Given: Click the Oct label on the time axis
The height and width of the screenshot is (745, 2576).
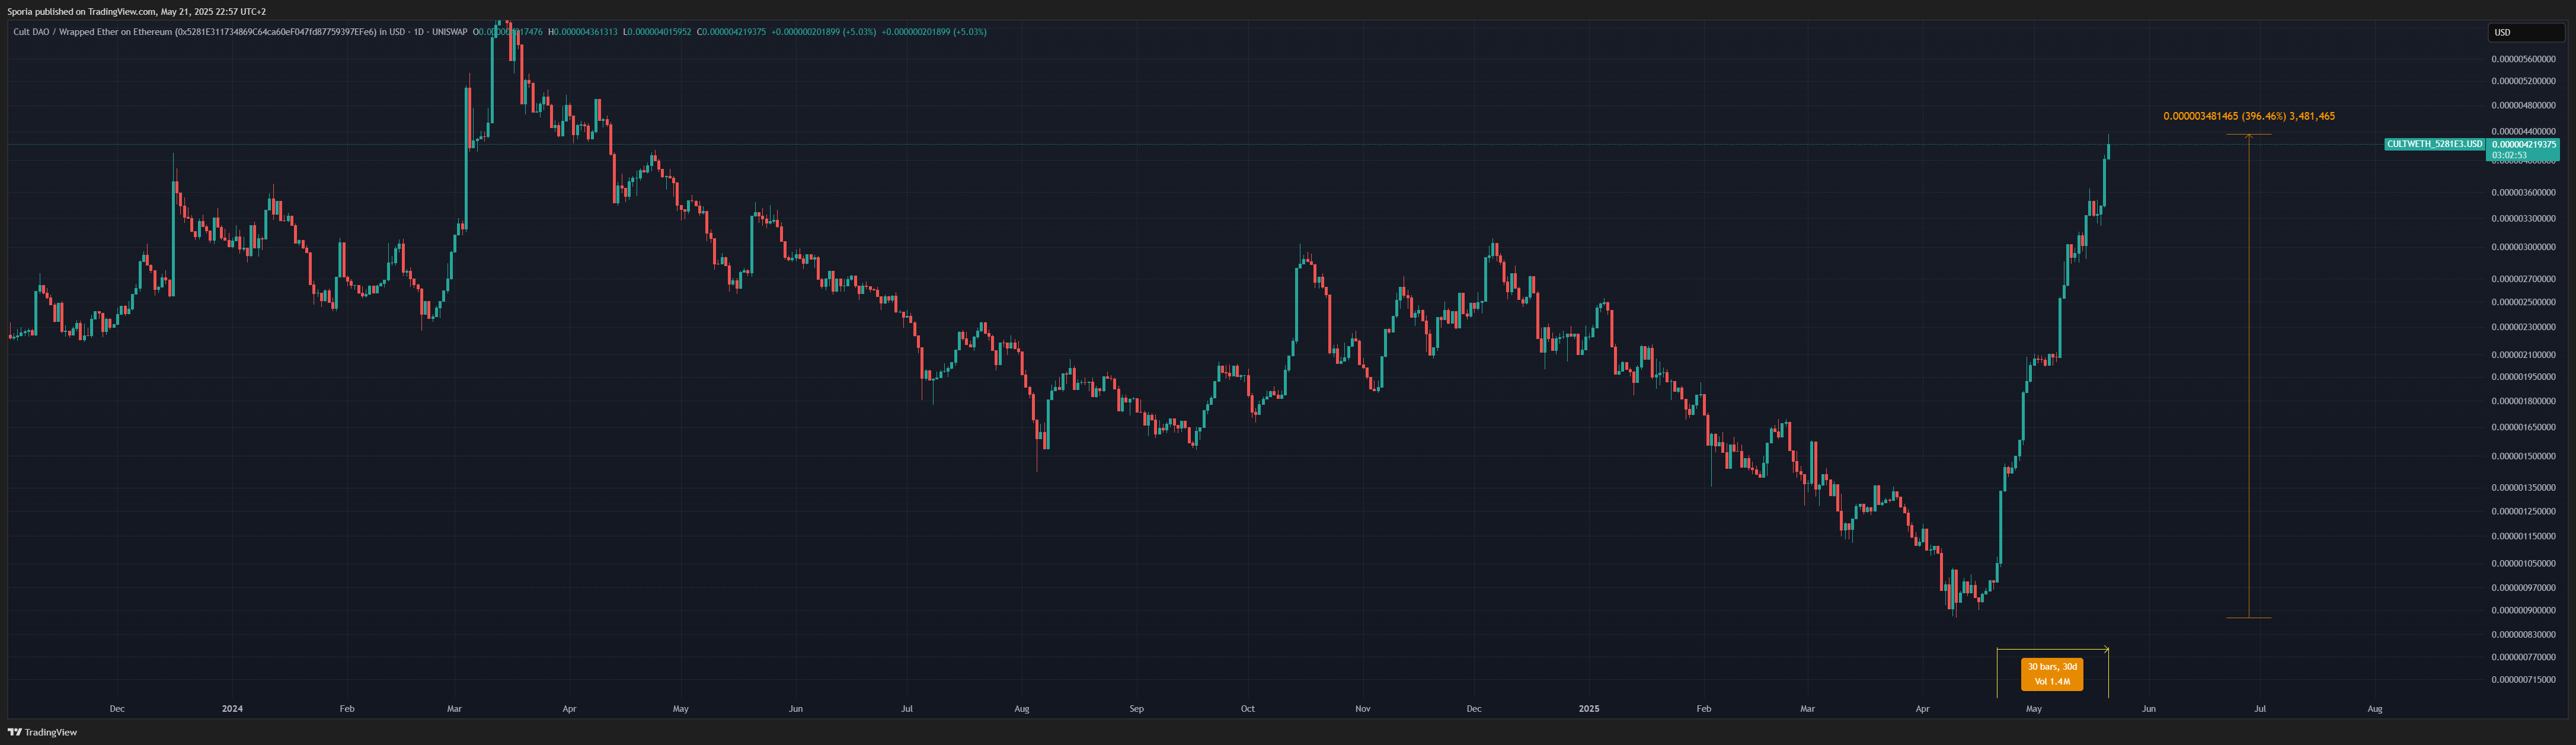Looking at the screenshot, I should [1248, 709].
